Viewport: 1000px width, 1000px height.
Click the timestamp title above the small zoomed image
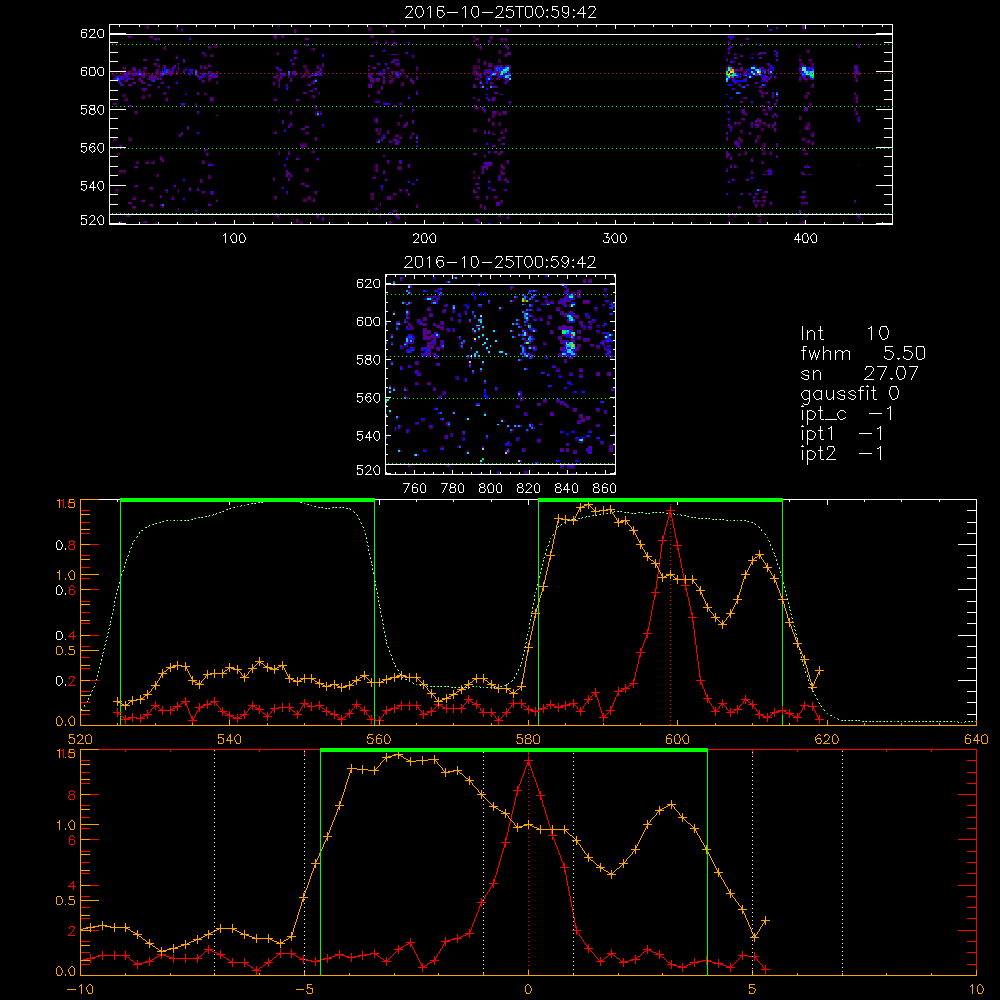click(x=500, y=262)
